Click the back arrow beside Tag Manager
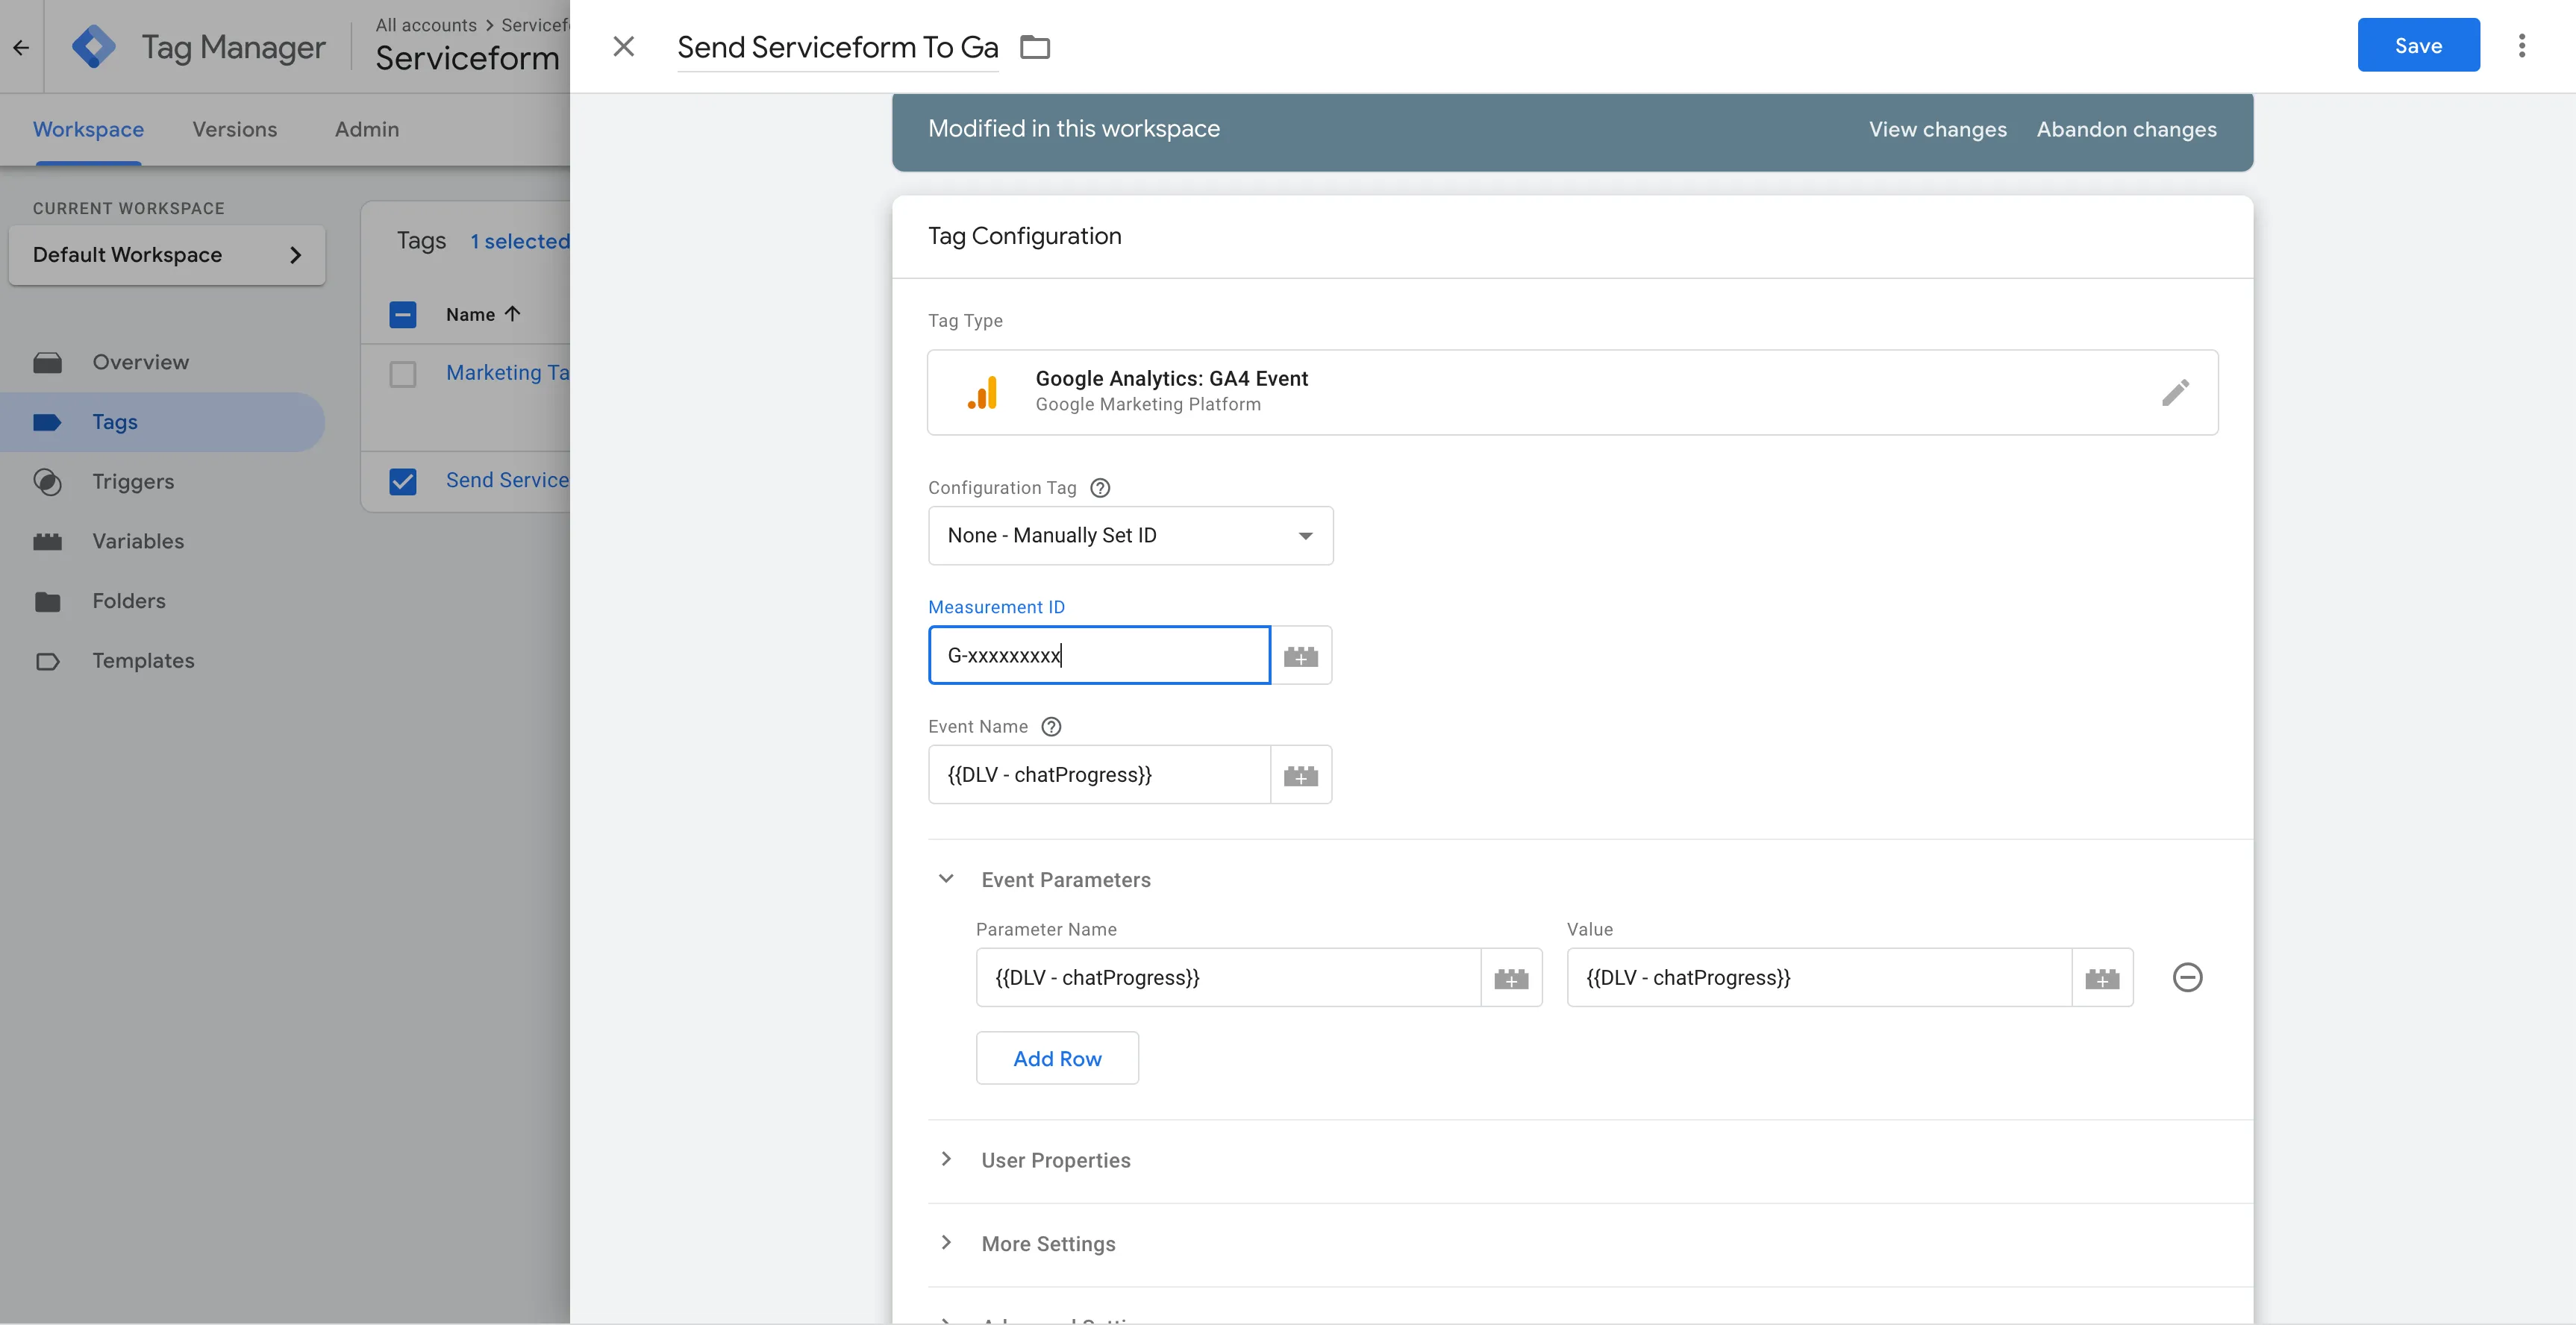 tap(21, 47)
